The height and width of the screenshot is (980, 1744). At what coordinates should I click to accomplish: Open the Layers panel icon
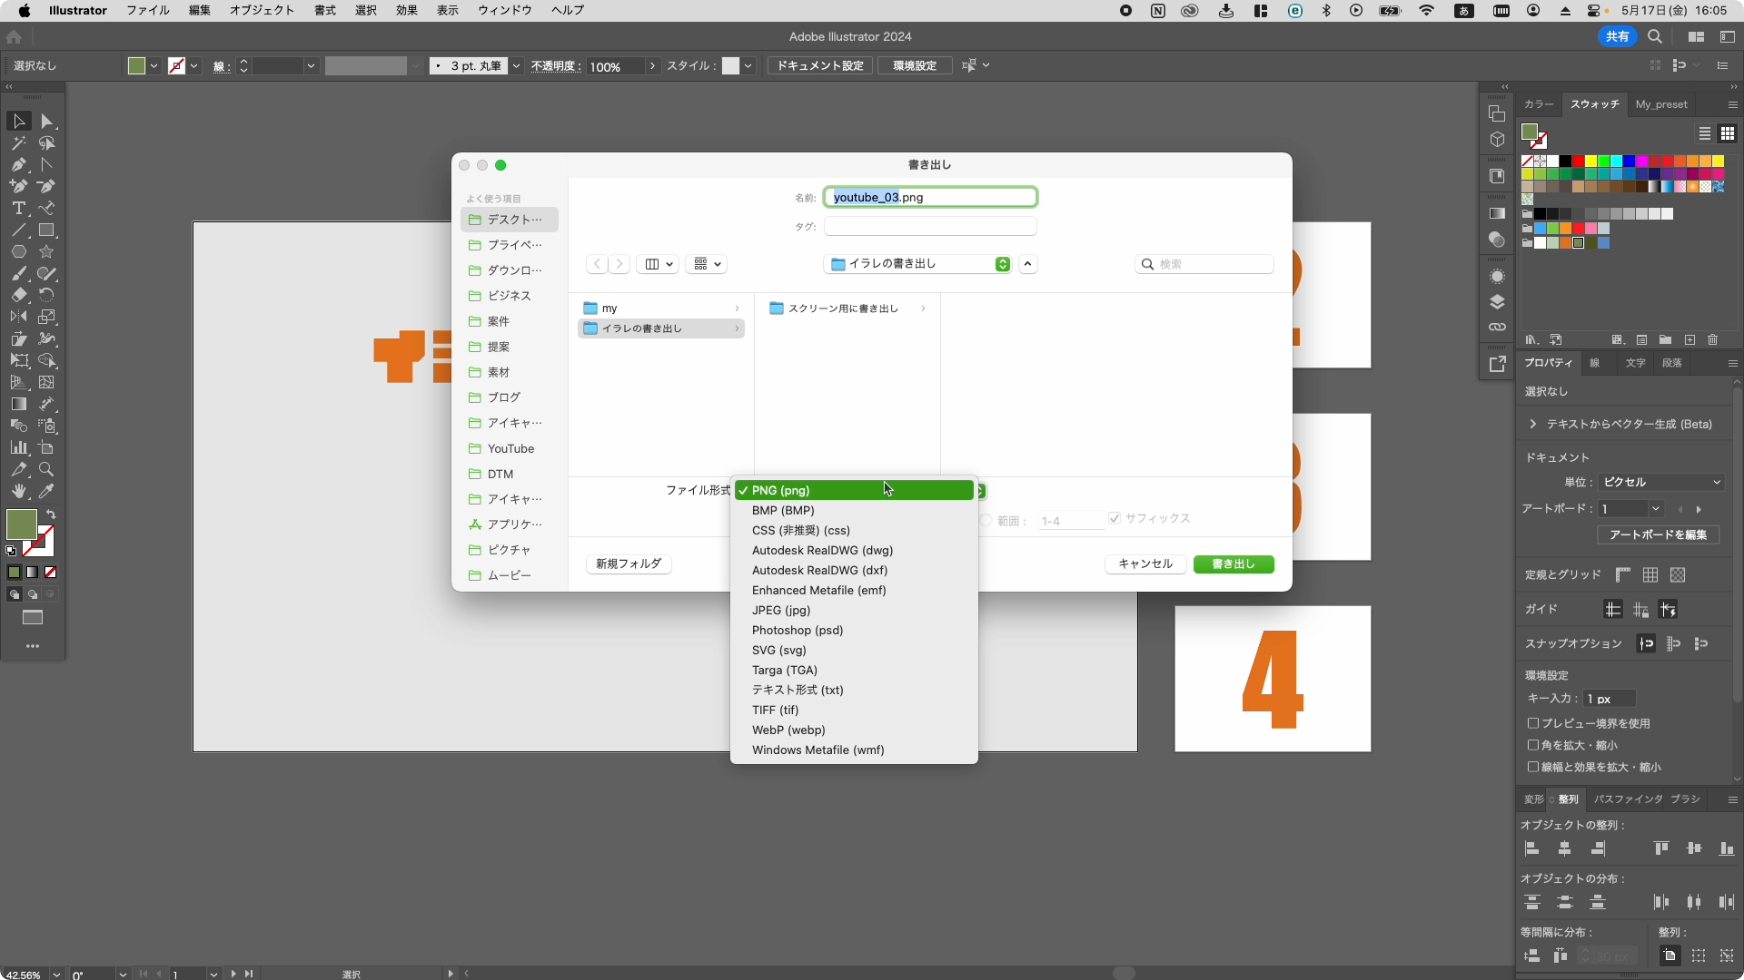tap(1497, 302)
